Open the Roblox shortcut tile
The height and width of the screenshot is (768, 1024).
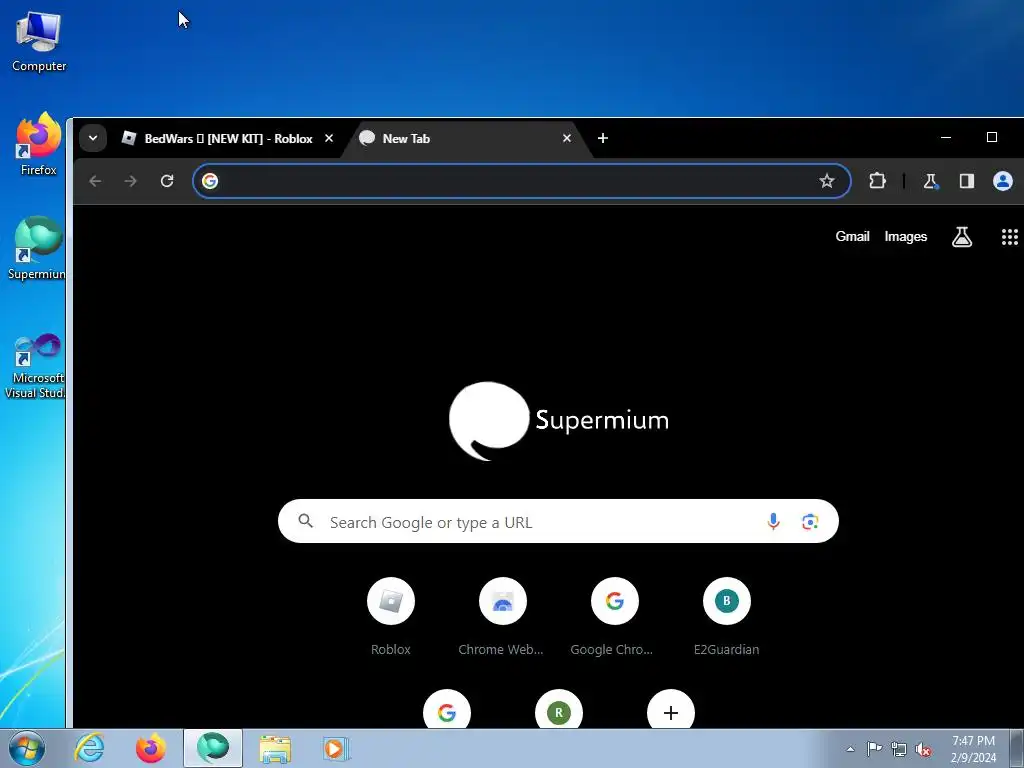(391, 618)
